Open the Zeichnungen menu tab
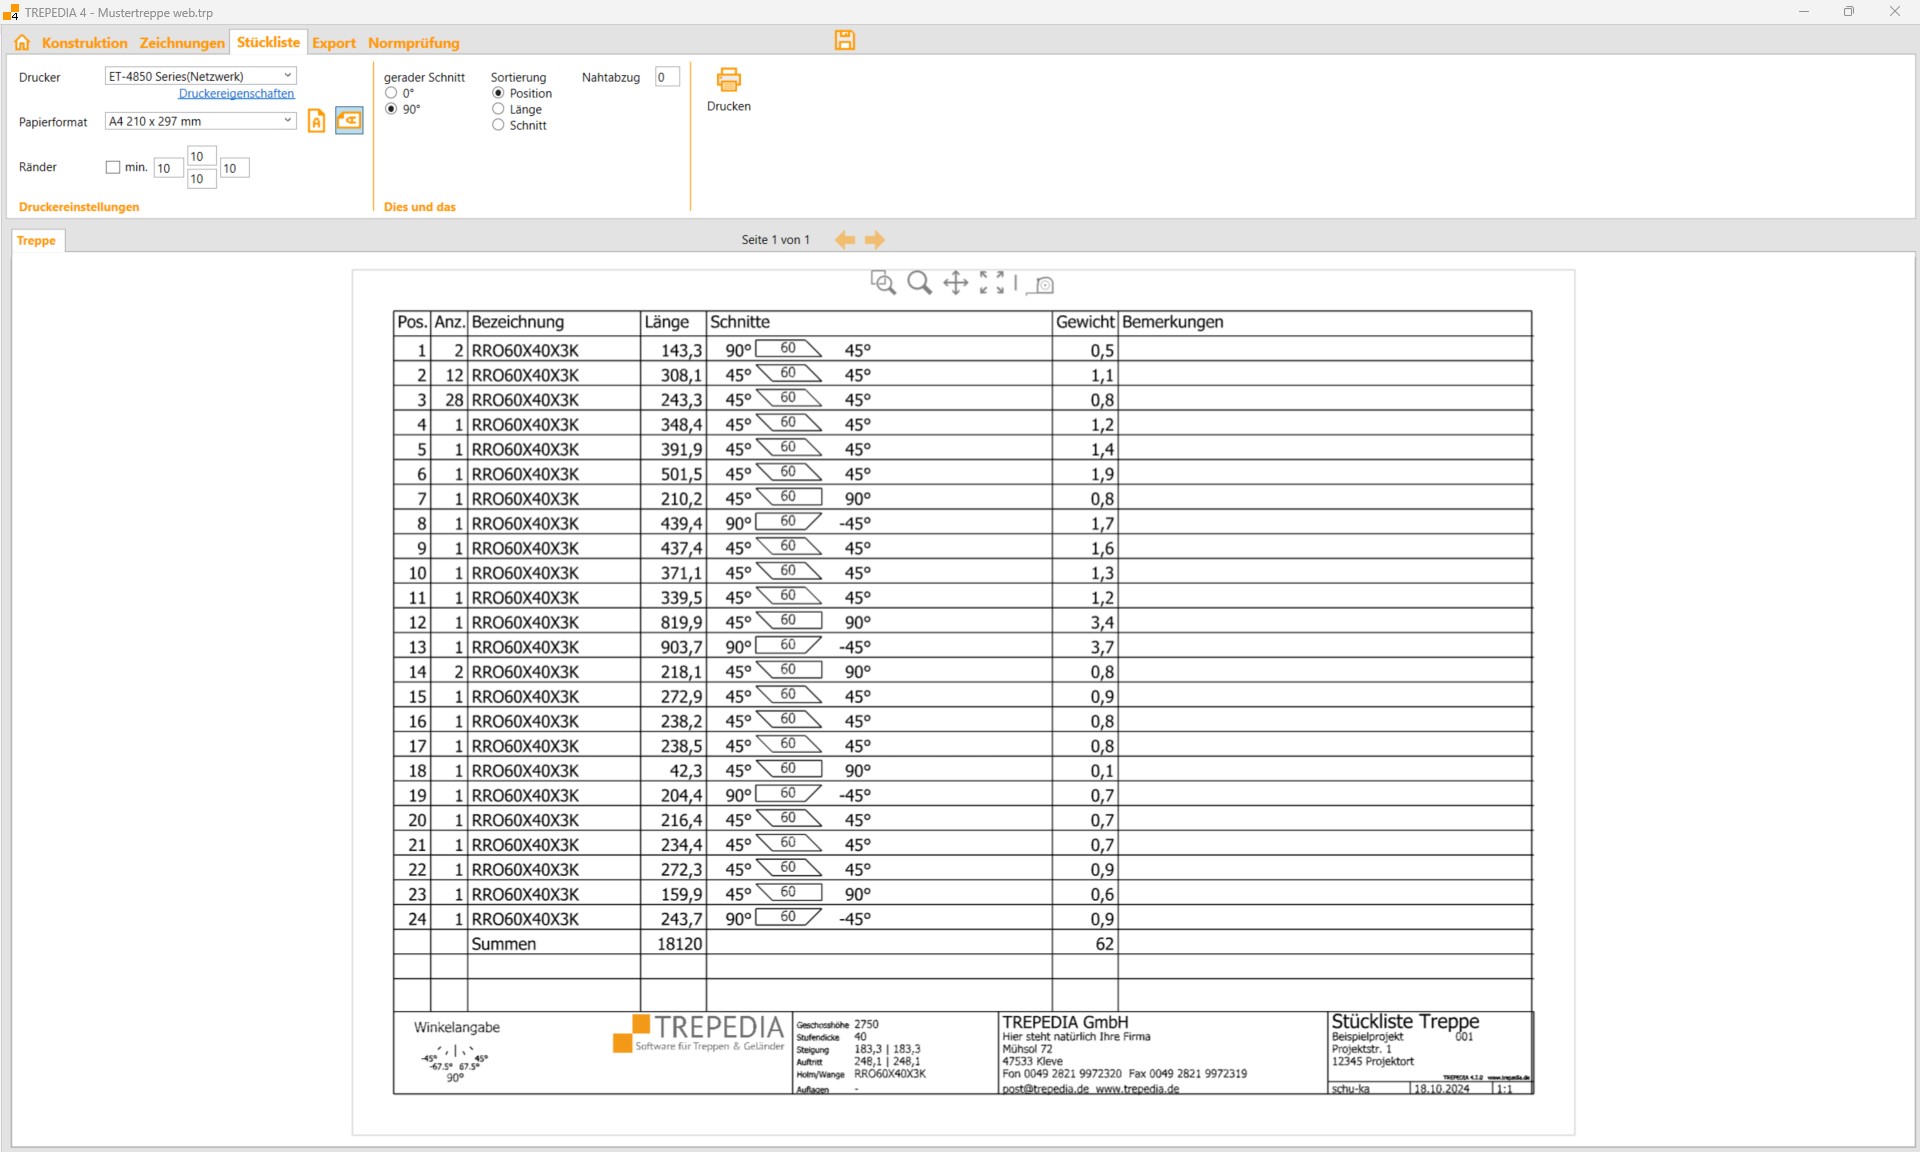 click(x=182, y=43)
